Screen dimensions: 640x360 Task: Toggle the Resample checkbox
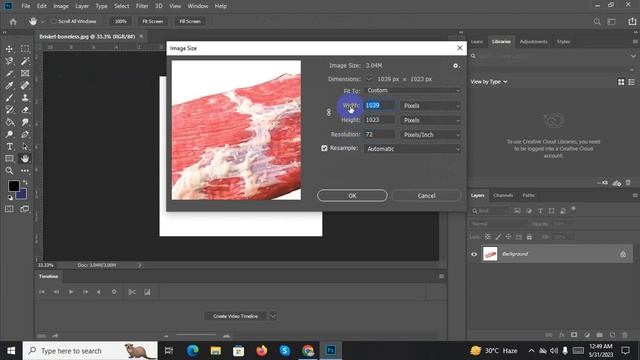click(324, 148)
